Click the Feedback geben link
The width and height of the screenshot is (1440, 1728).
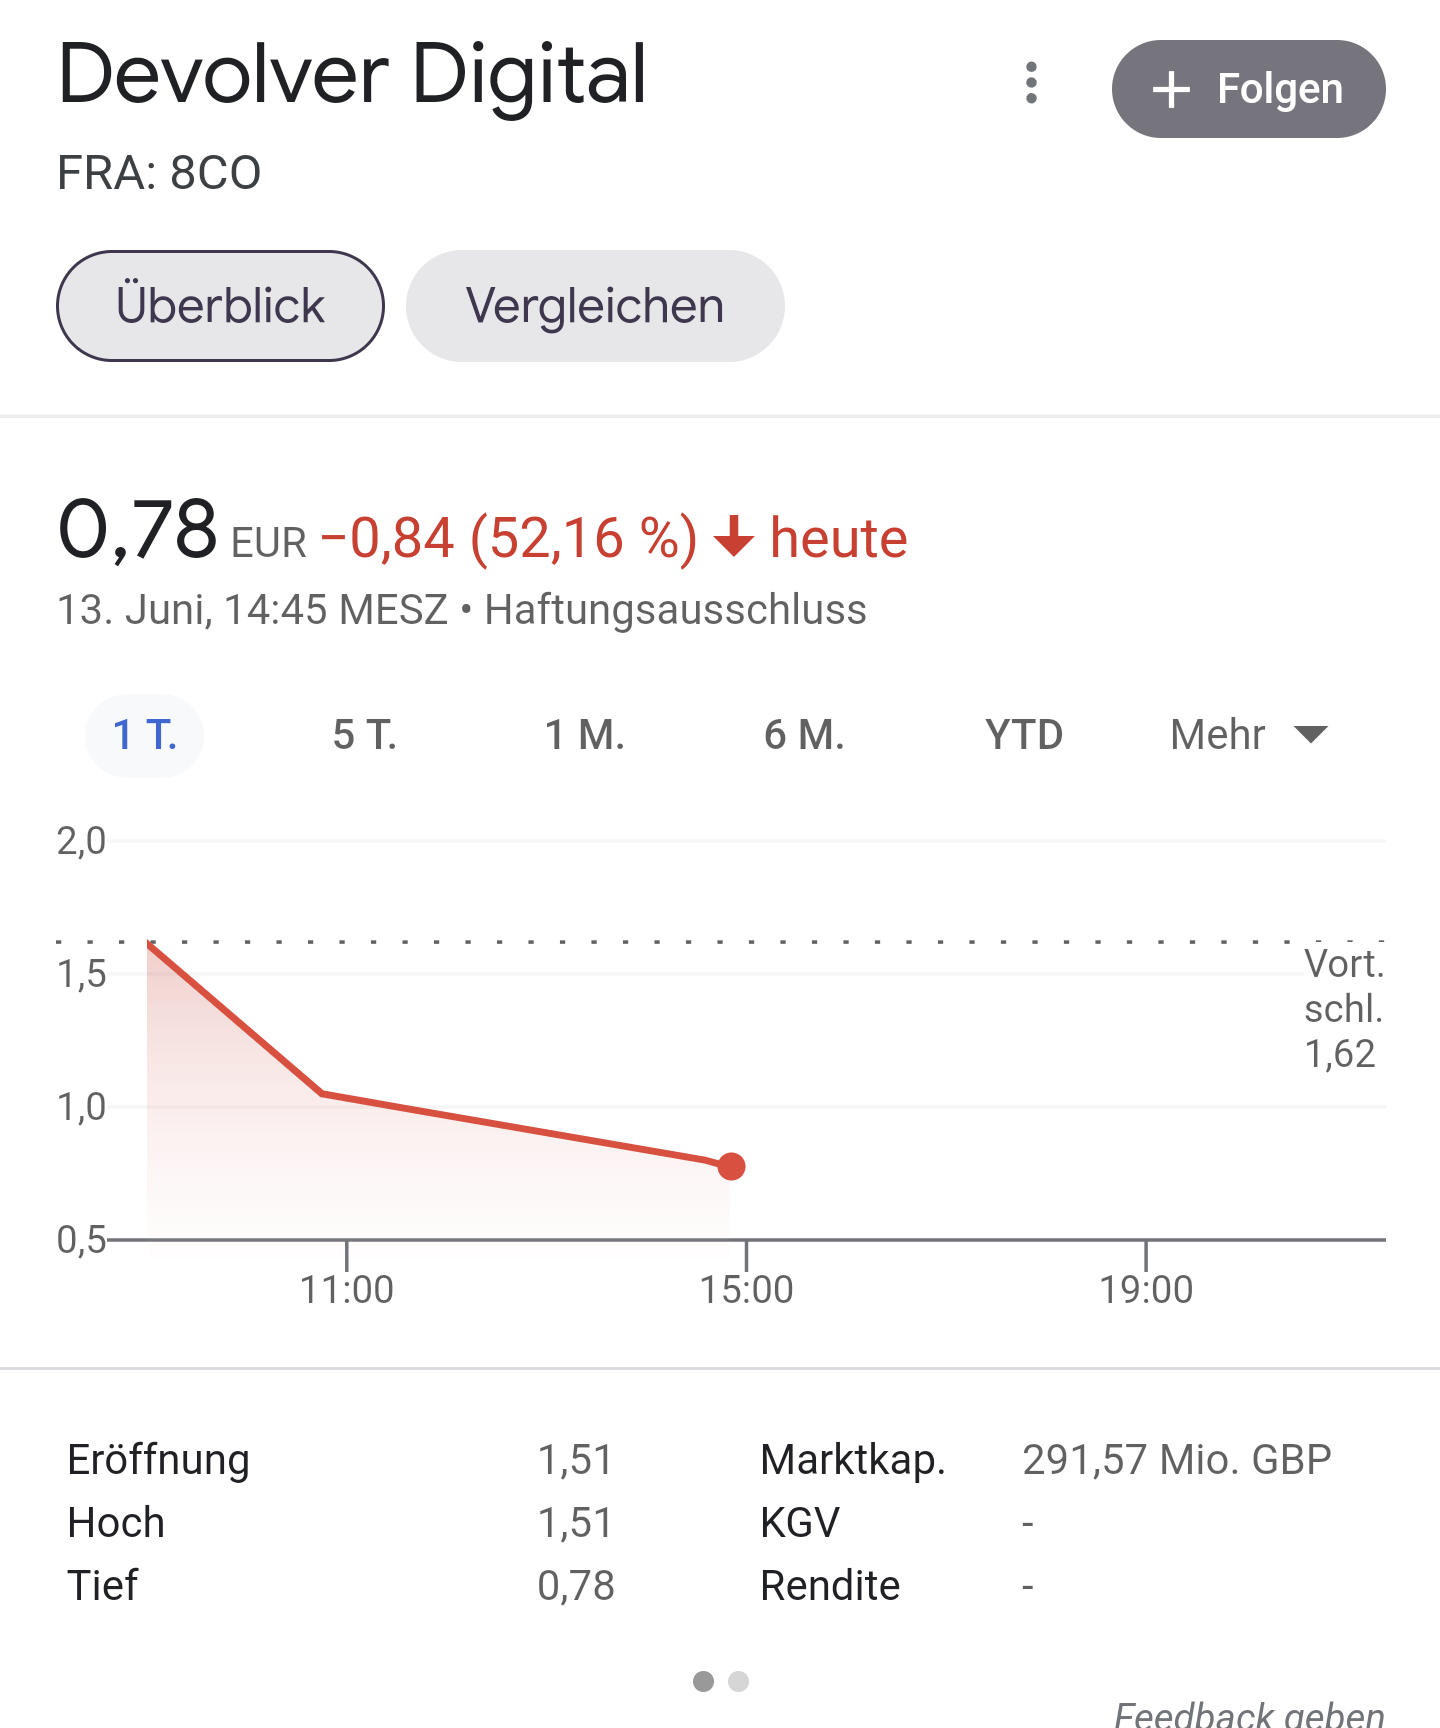click(x=1249, y=1714)
